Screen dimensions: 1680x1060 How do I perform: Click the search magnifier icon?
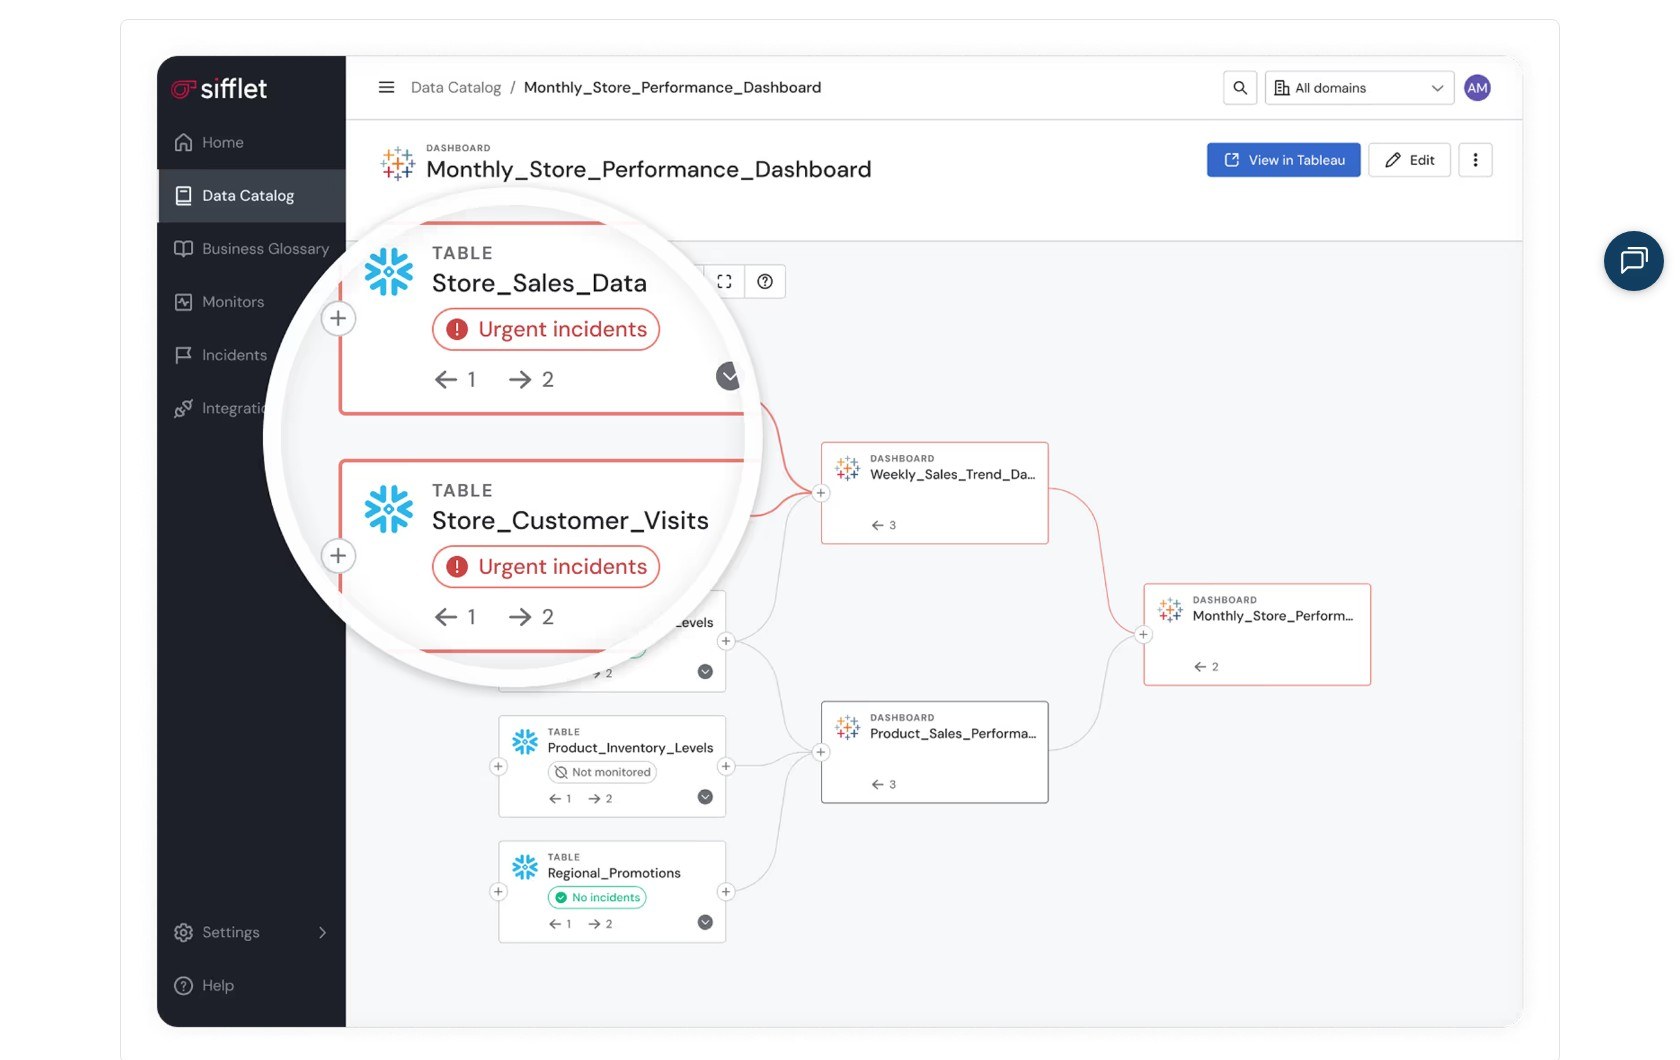pyautogui.click(x=1240, y=88)
